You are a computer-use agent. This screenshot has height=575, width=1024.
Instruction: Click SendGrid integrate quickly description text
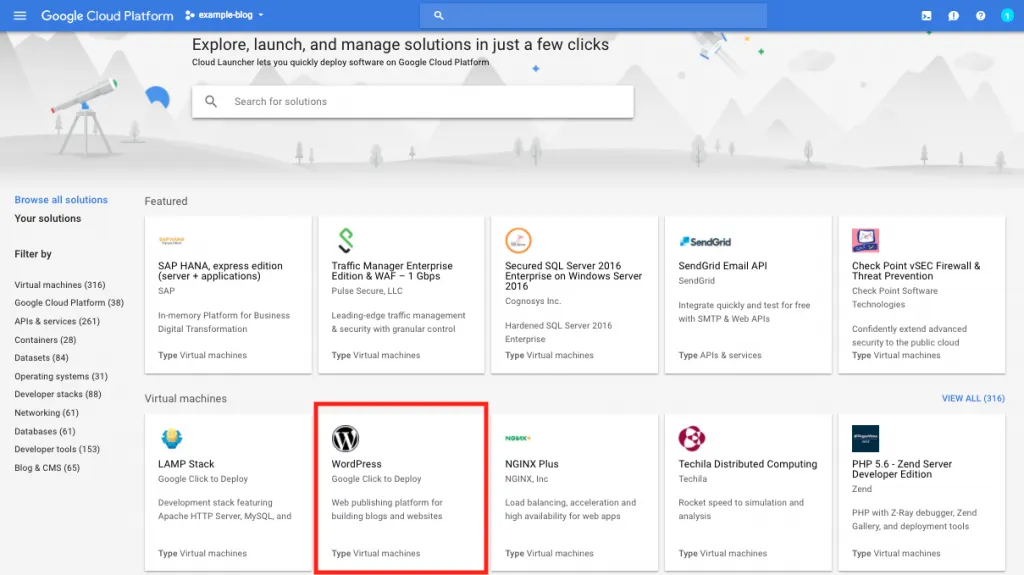(744, 312)
